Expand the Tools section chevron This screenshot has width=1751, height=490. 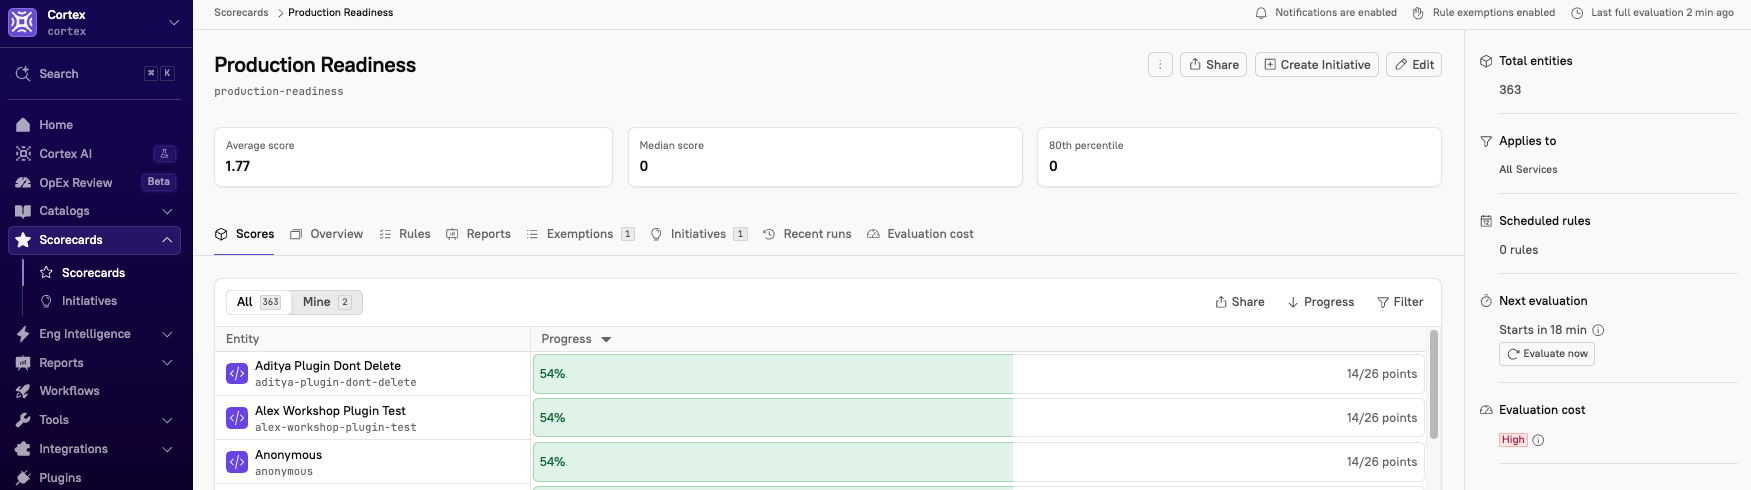[x=167, y=420]
